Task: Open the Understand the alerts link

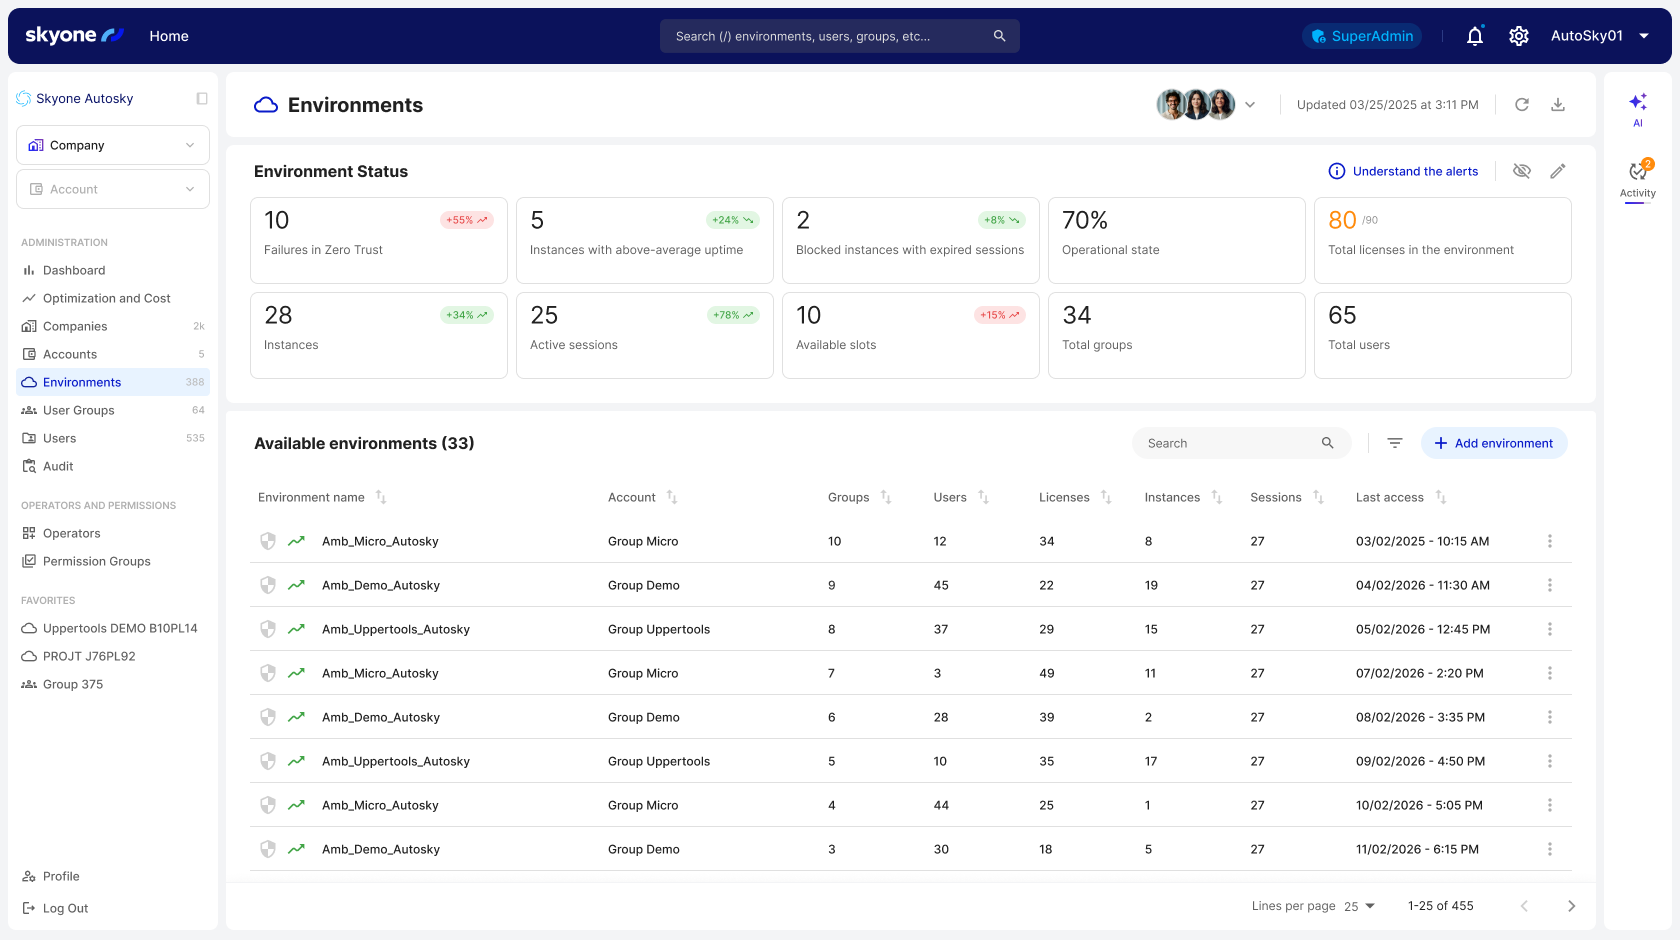Action: coord(1403,171)
